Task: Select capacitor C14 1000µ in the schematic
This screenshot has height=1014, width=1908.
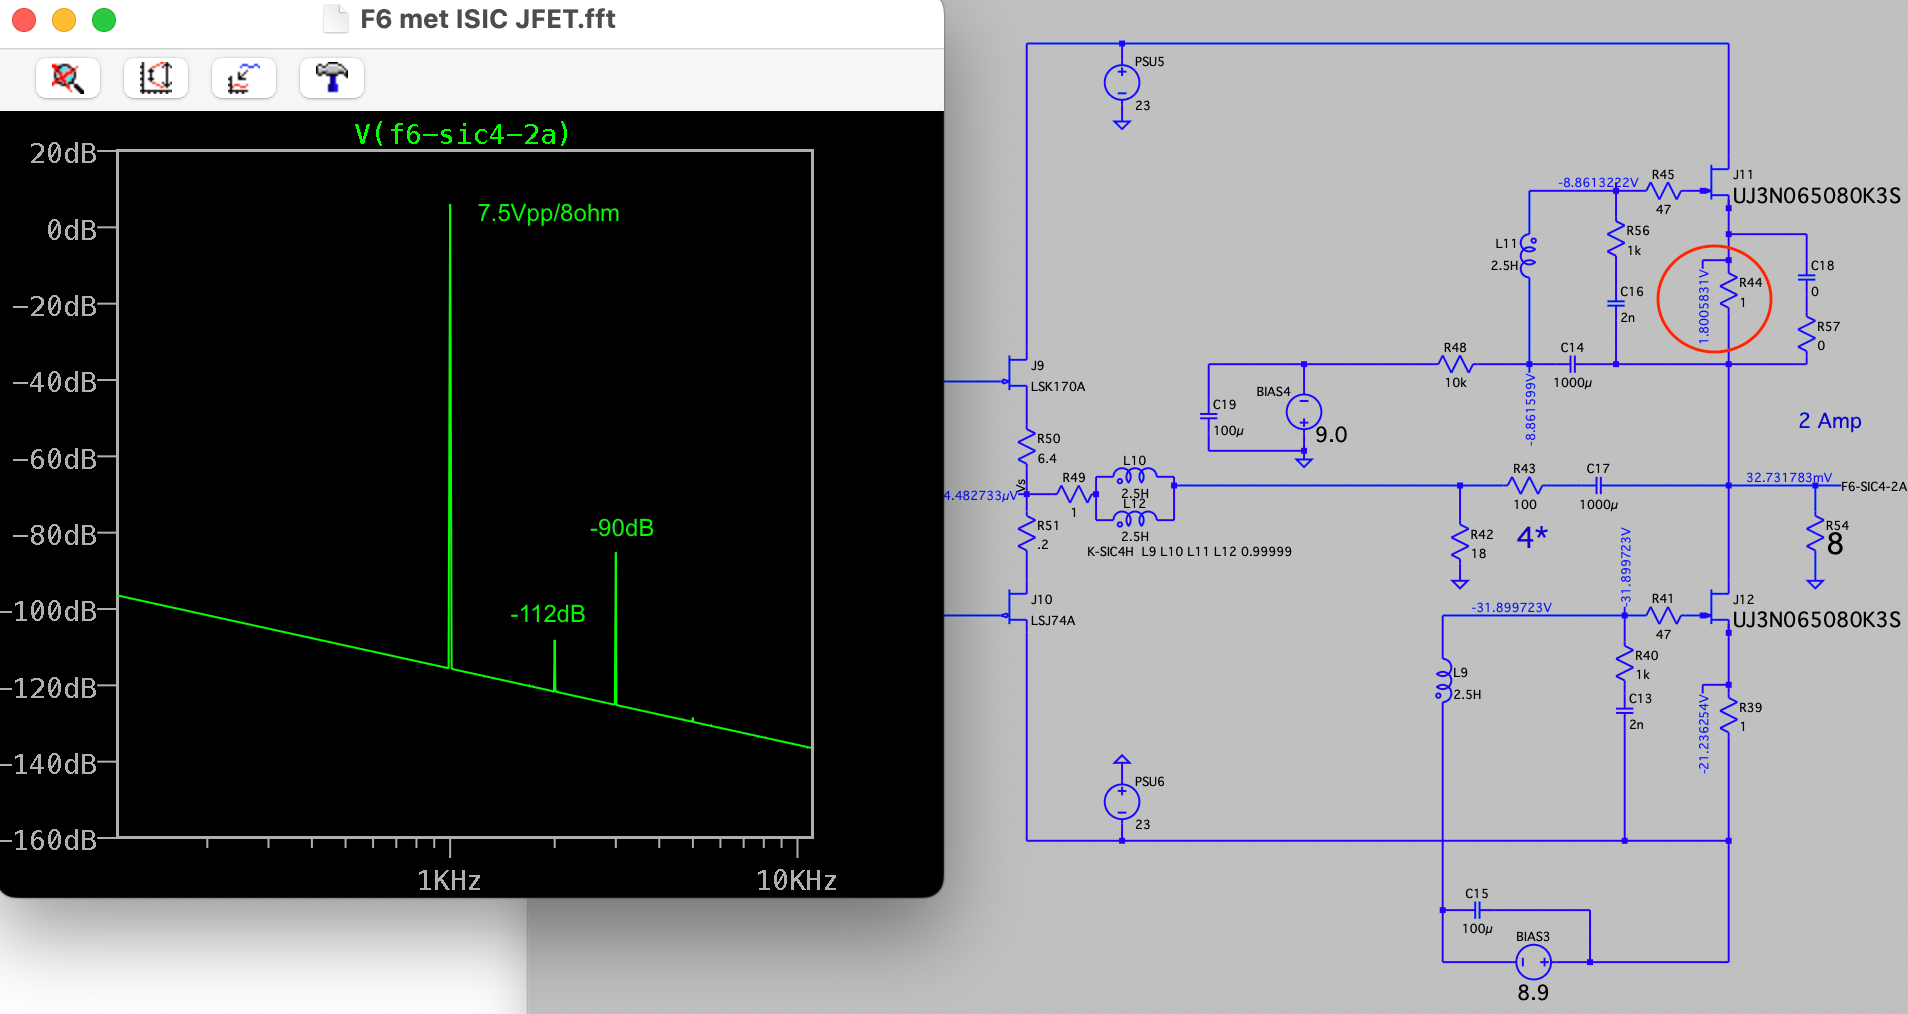Action: (1572, 364)
